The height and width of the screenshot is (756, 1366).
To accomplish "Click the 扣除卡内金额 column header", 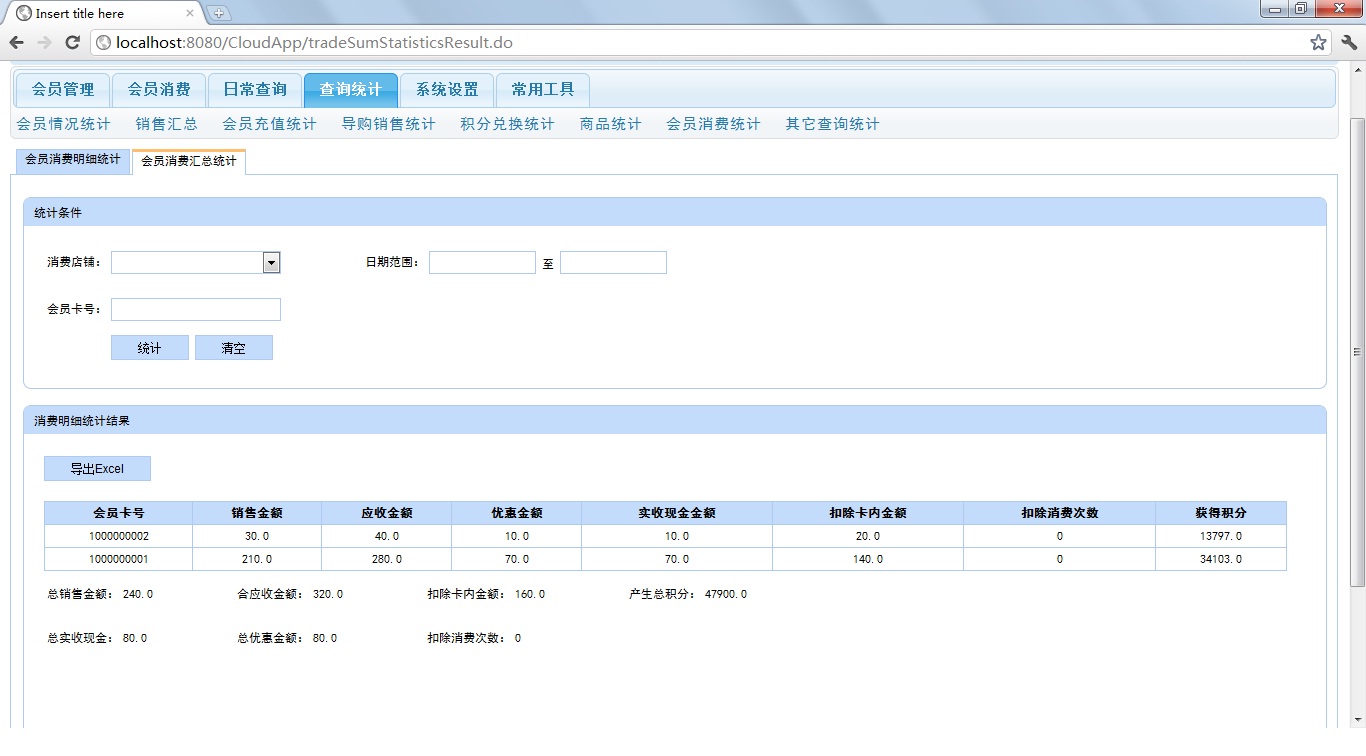I will 868,513.
